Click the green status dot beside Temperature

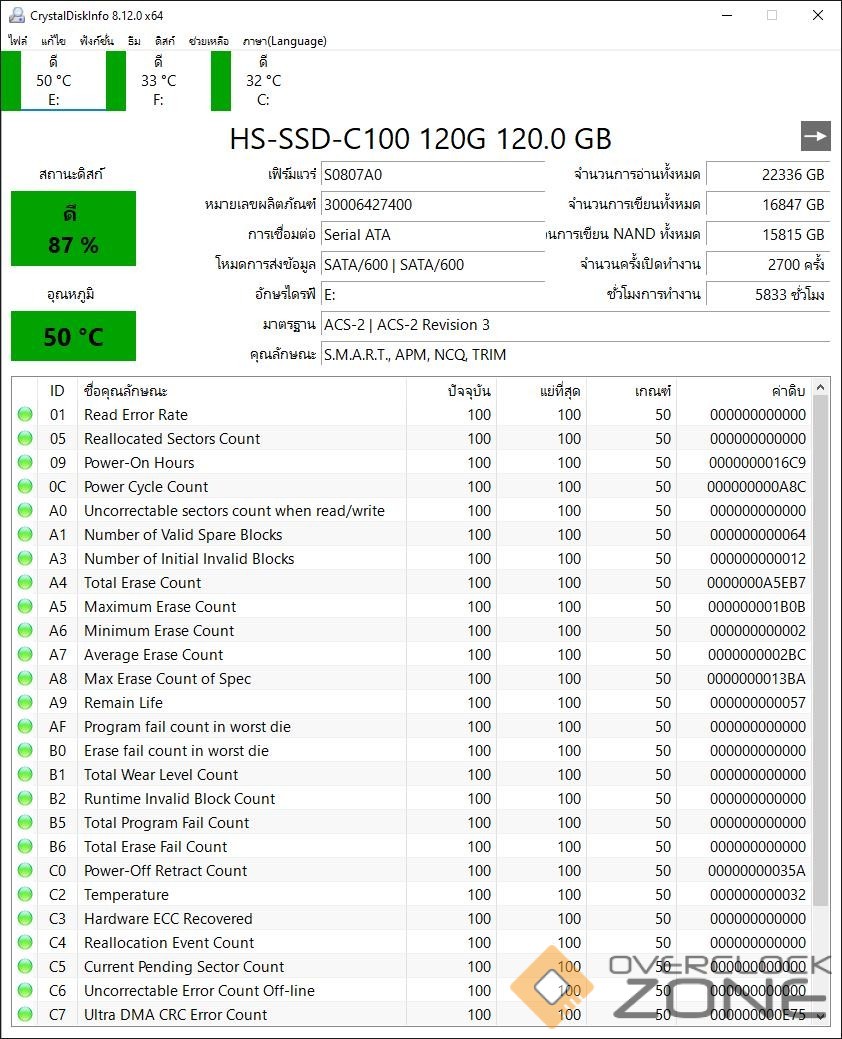[25, 895]
